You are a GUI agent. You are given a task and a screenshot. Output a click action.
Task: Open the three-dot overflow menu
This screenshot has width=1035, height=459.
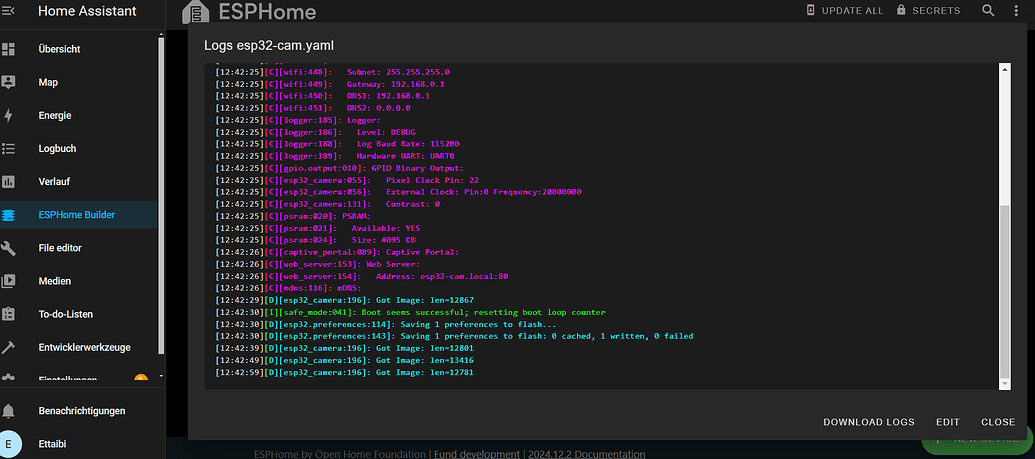pos(1022,11)
